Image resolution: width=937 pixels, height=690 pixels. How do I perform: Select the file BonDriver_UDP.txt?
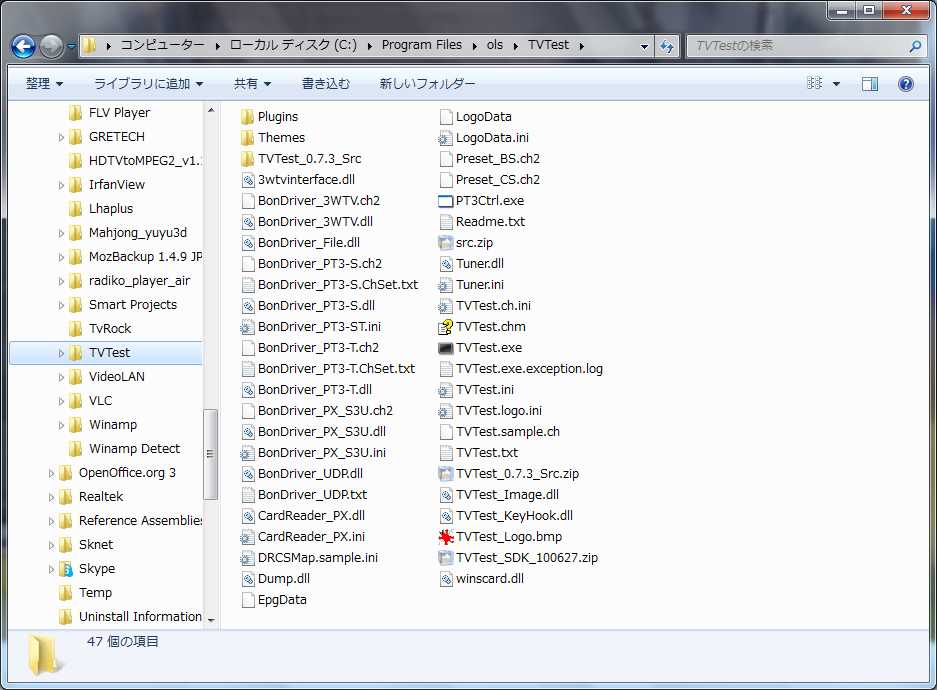click(x=312, y=495)
